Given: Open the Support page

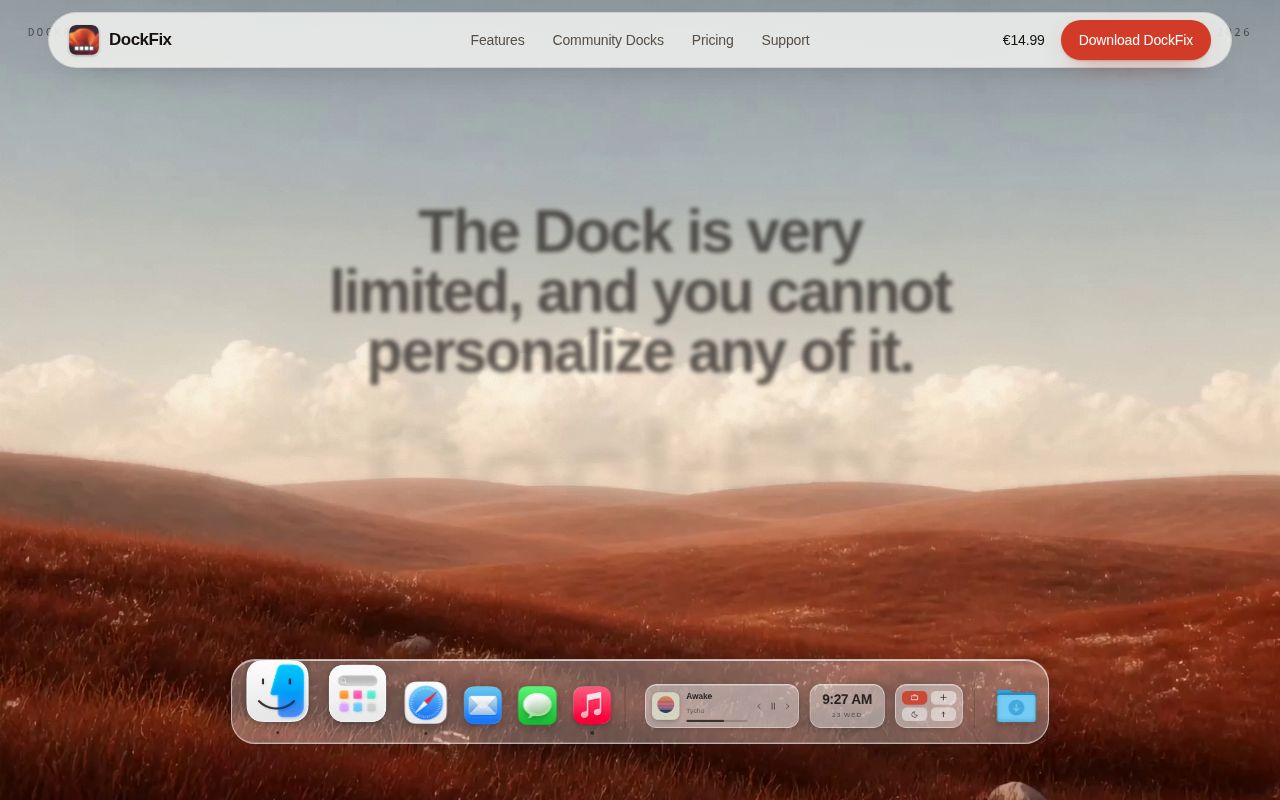Looking at the screenshot, I should coord(785,40).
